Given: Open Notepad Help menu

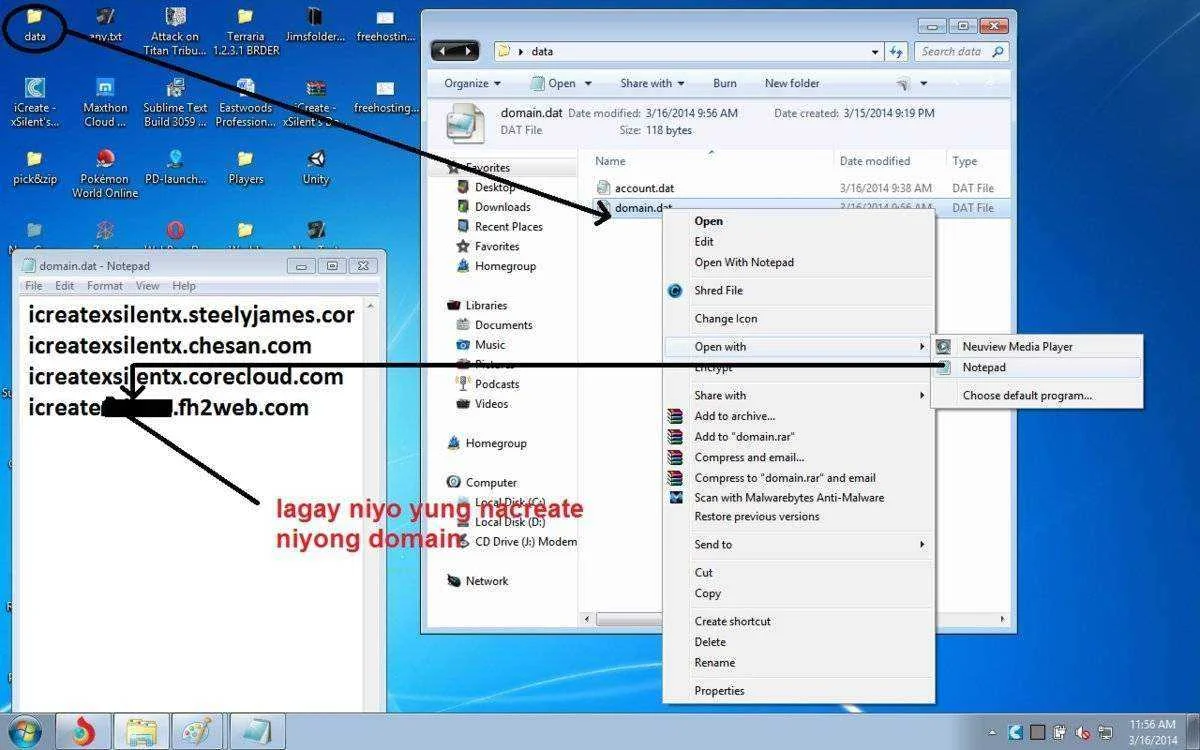Looking at the screenshot, I should coord(184,286).
